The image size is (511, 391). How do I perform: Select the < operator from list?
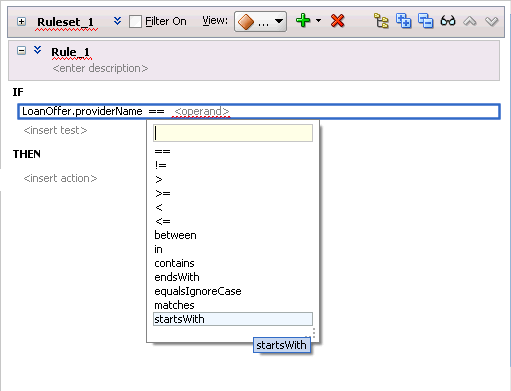[x=233, y=207]
